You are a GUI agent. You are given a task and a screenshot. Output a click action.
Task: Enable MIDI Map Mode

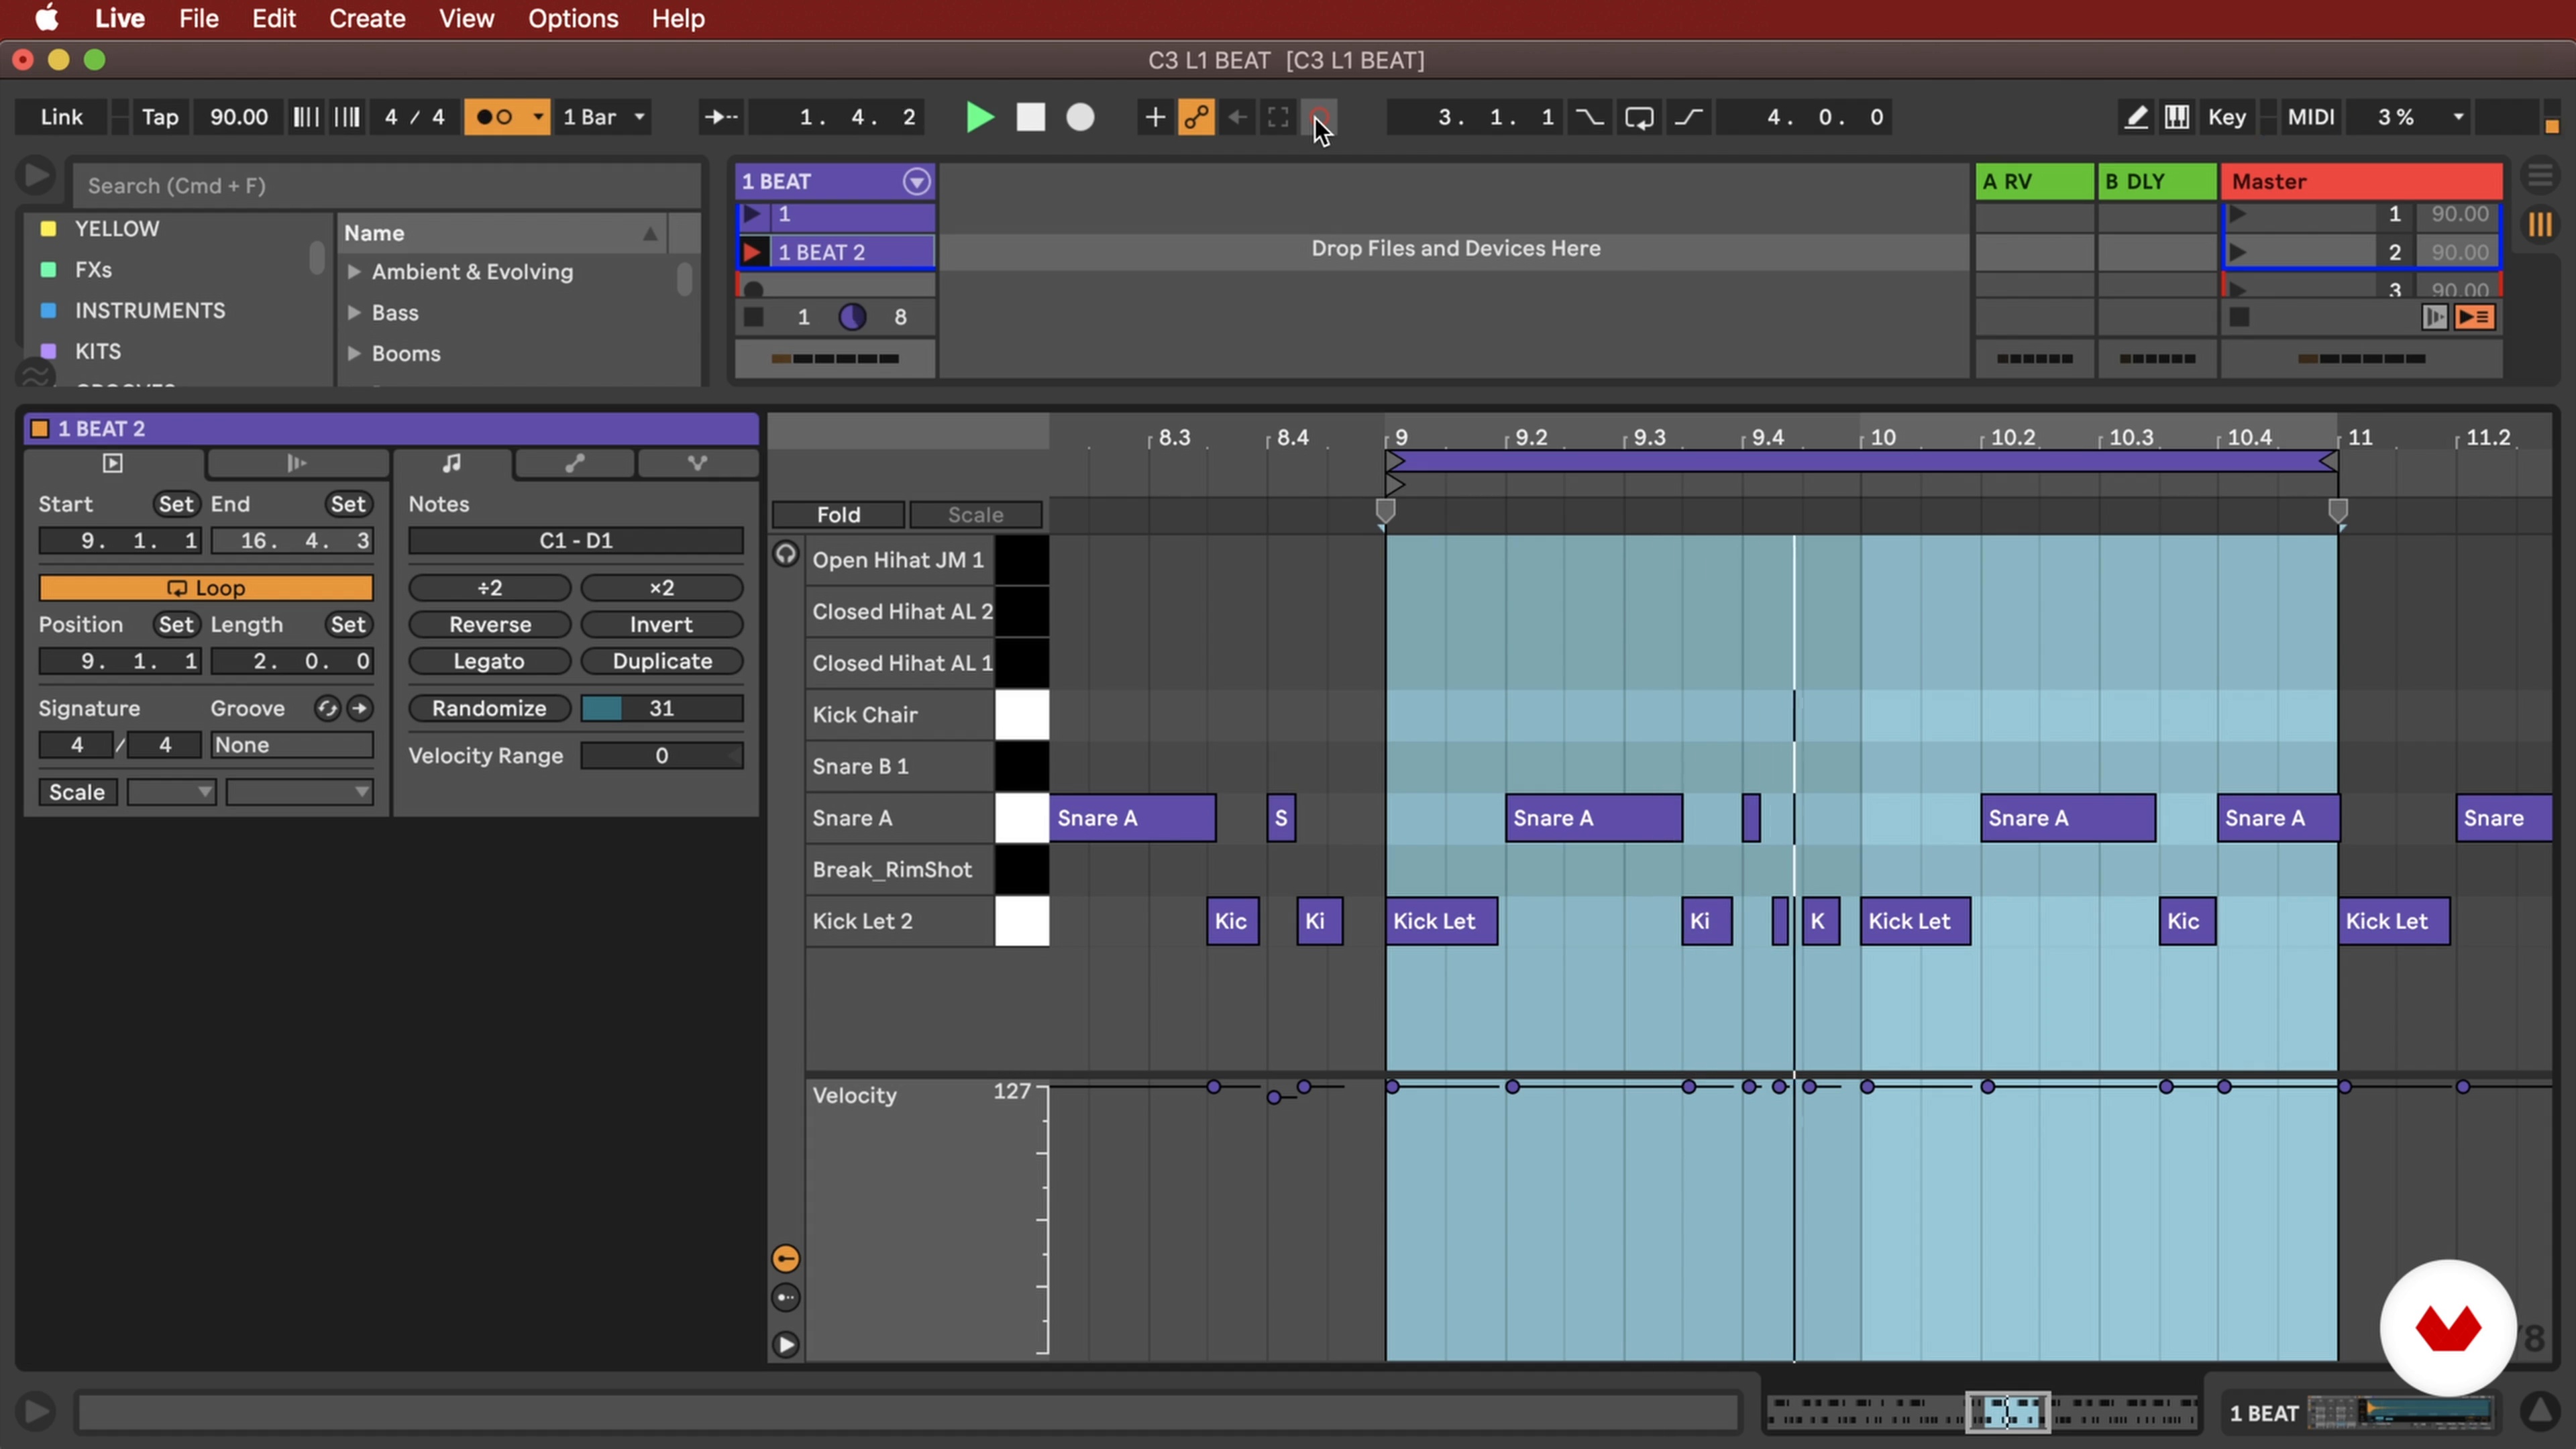click(2311, 117)
